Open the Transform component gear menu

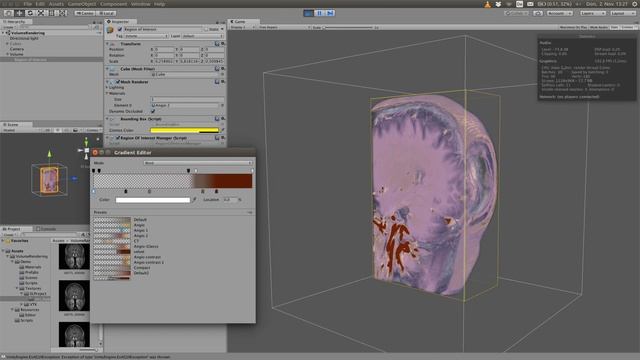tap(222, 44)
